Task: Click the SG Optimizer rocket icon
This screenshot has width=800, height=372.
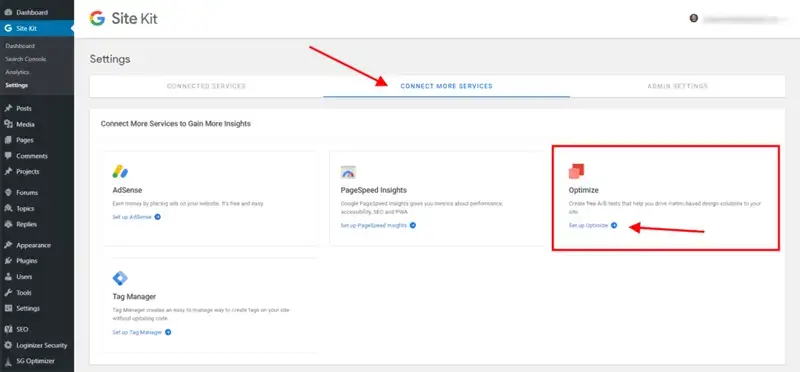Action: point(8,361)
